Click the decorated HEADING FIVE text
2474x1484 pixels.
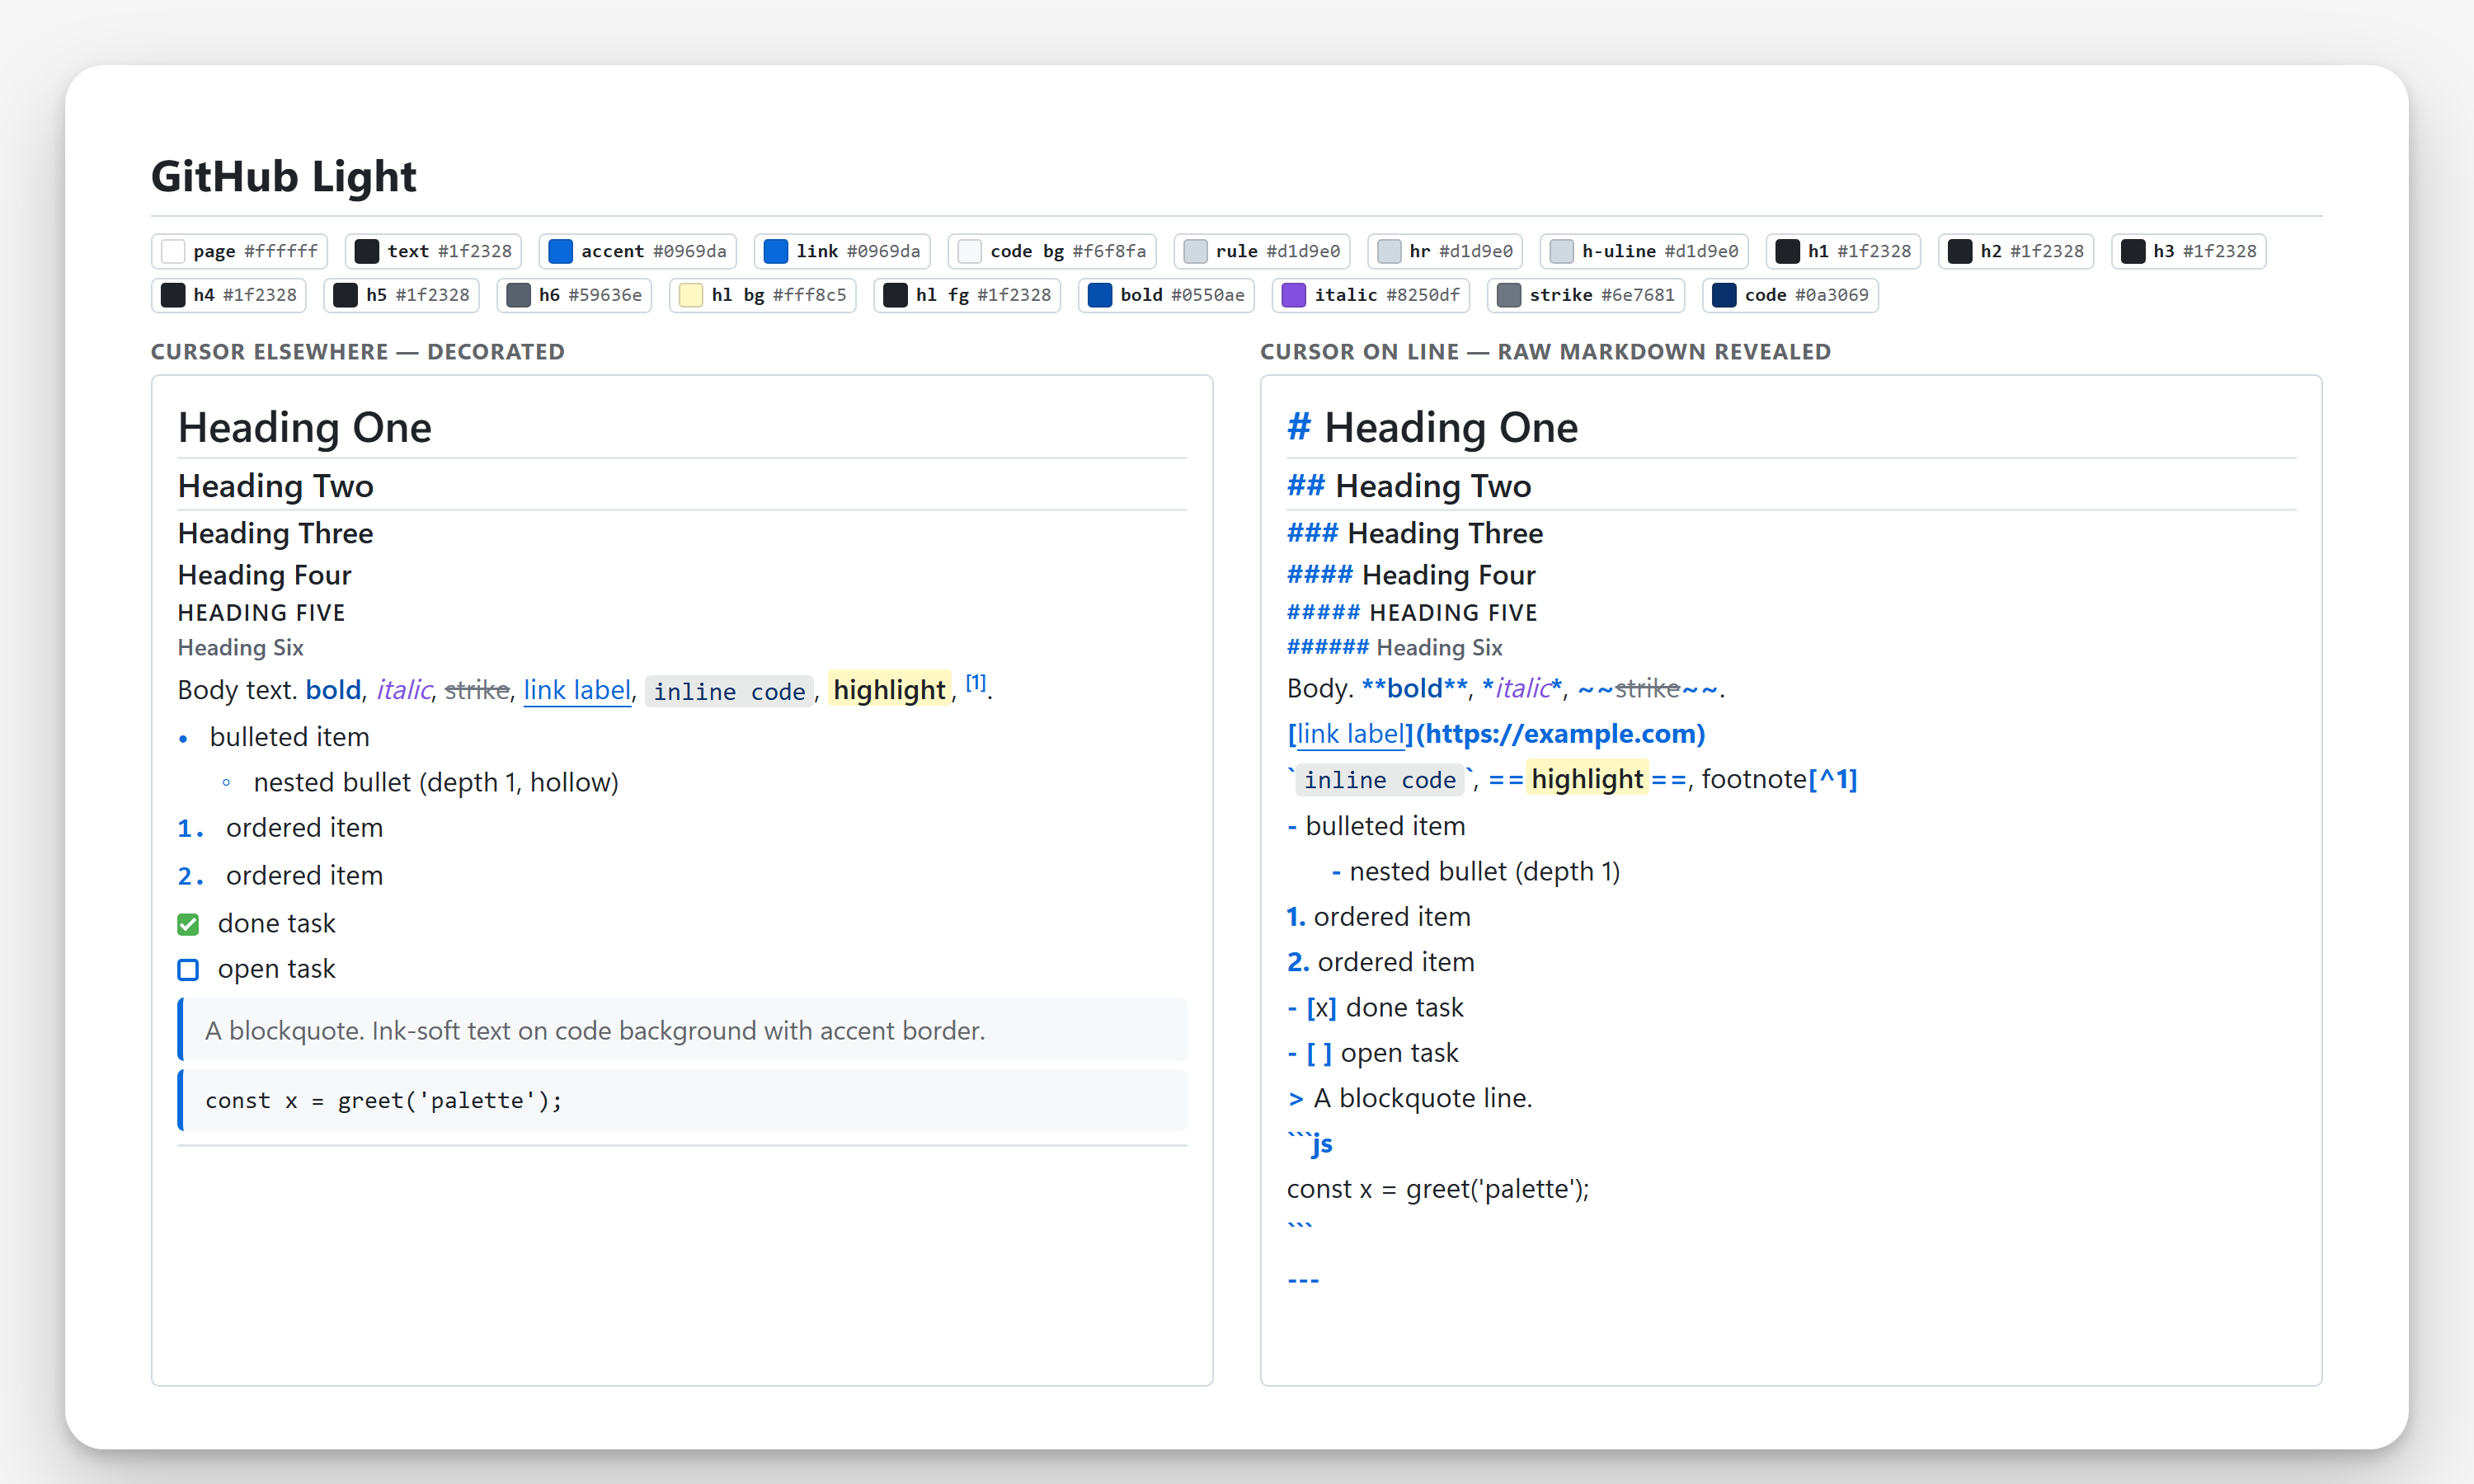(262, 613)
